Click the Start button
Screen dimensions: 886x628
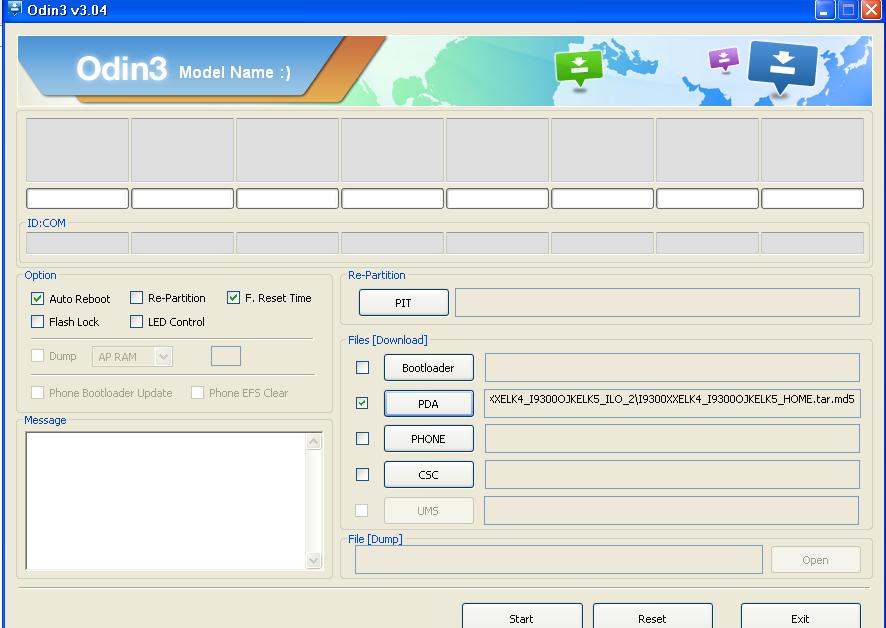tap(522, 616)
